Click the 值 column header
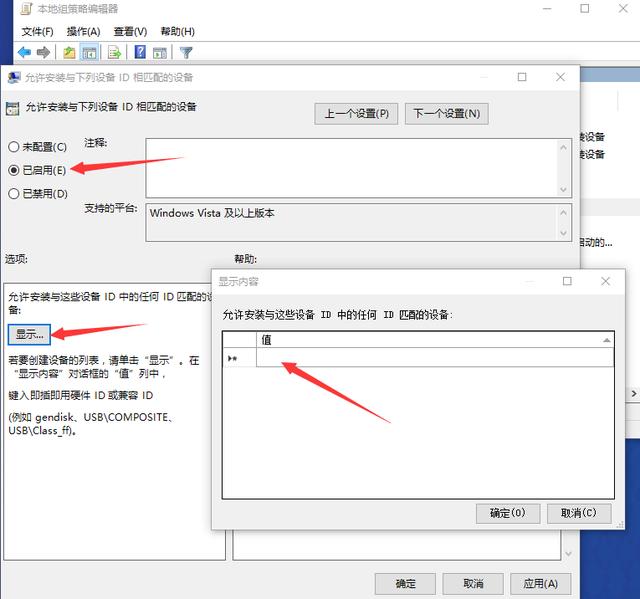This screenshot has height=599, width=640. point(435,339)
